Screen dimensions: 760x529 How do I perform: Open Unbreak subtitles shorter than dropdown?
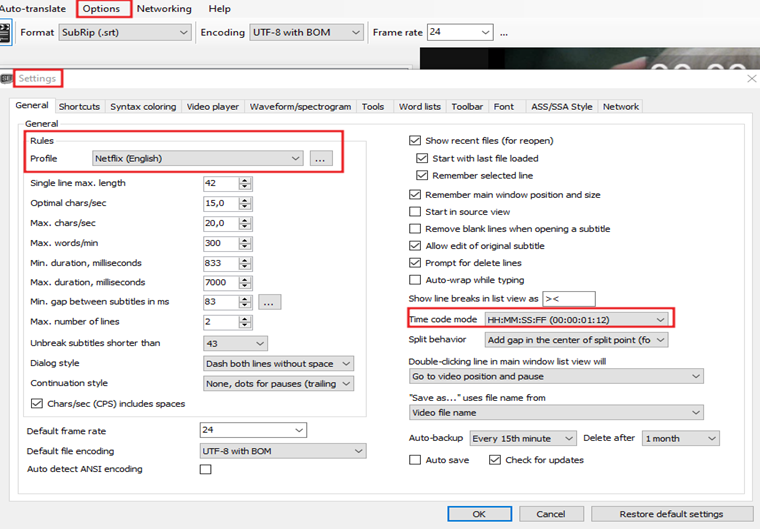pyautogui.click(x=235, y=343)
